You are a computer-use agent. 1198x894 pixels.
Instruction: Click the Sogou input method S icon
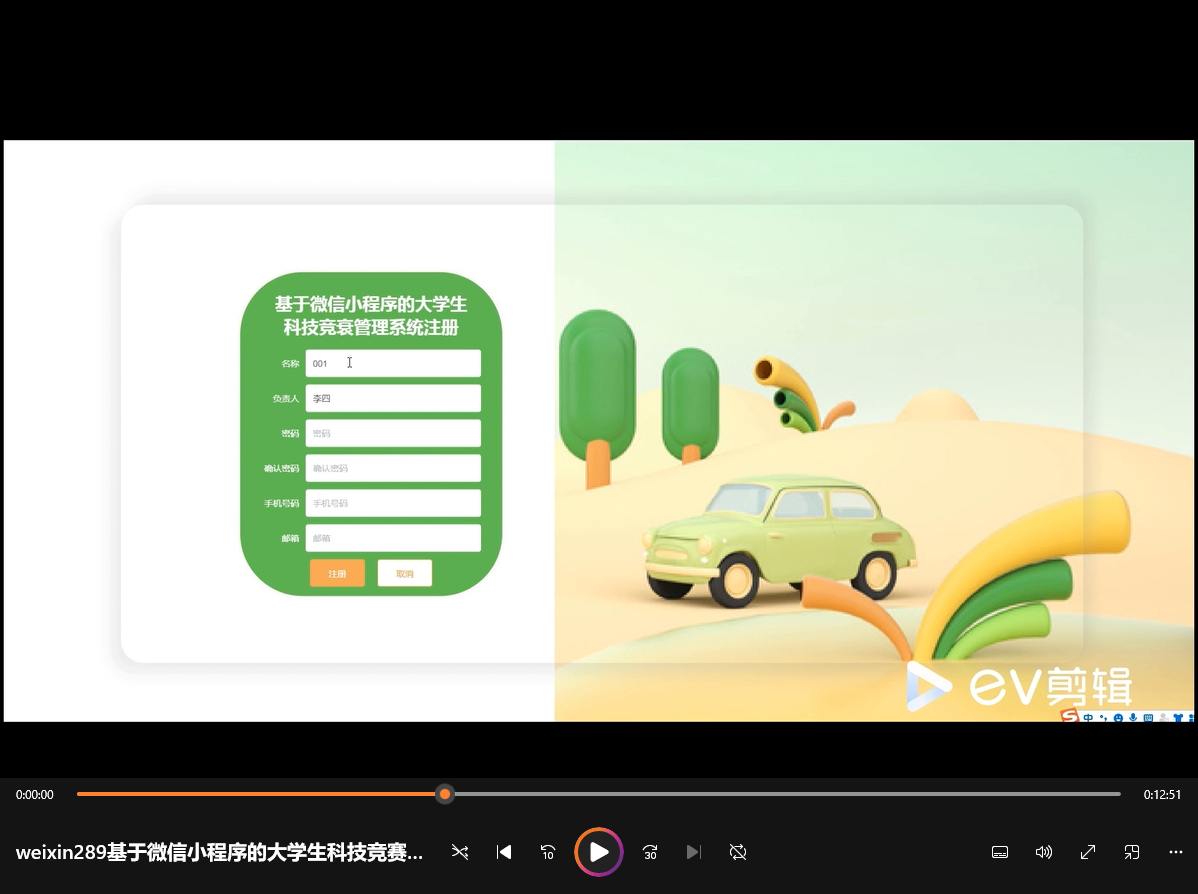[1070, 716]
